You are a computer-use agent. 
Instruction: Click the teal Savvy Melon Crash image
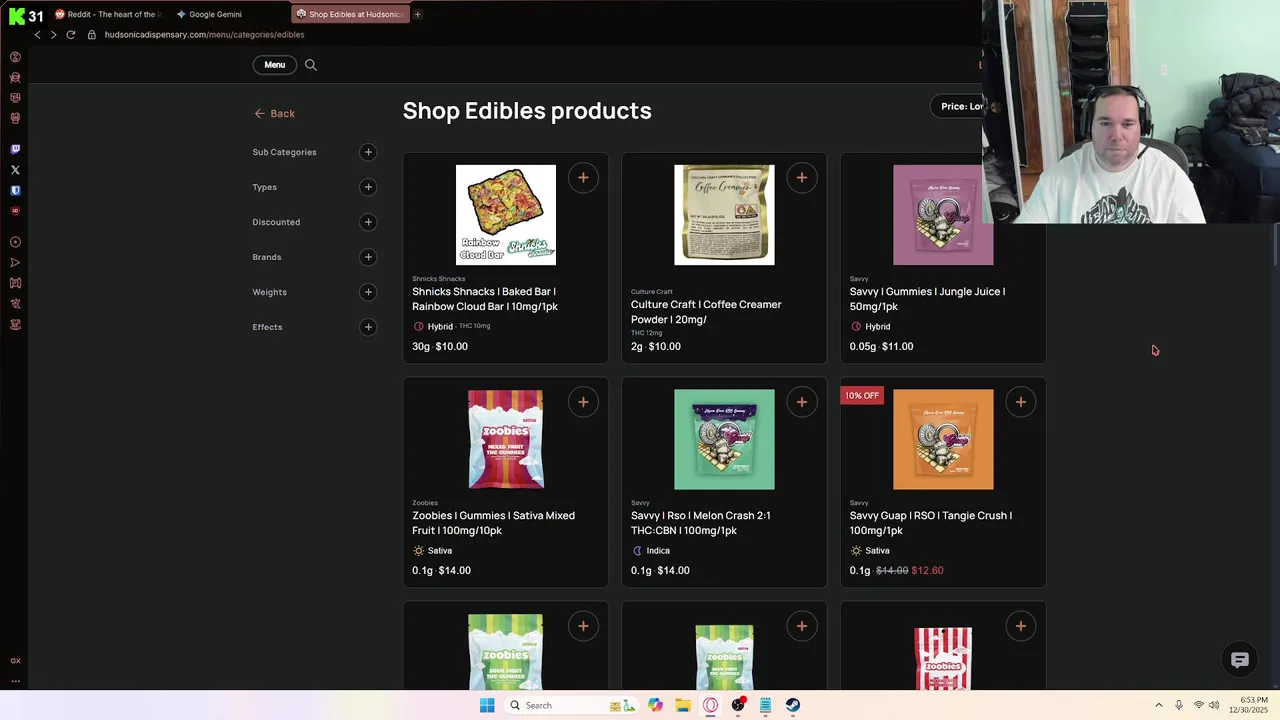click(x=724, y=439)
